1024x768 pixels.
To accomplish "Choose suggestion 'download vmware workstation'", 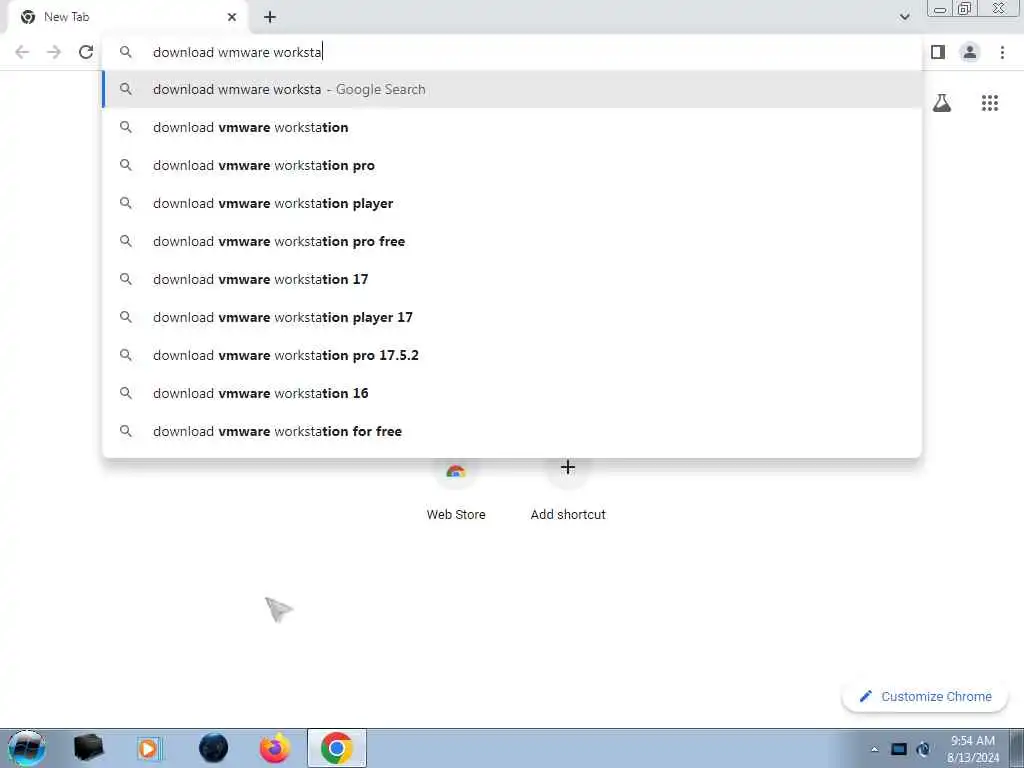I will 512,127.
